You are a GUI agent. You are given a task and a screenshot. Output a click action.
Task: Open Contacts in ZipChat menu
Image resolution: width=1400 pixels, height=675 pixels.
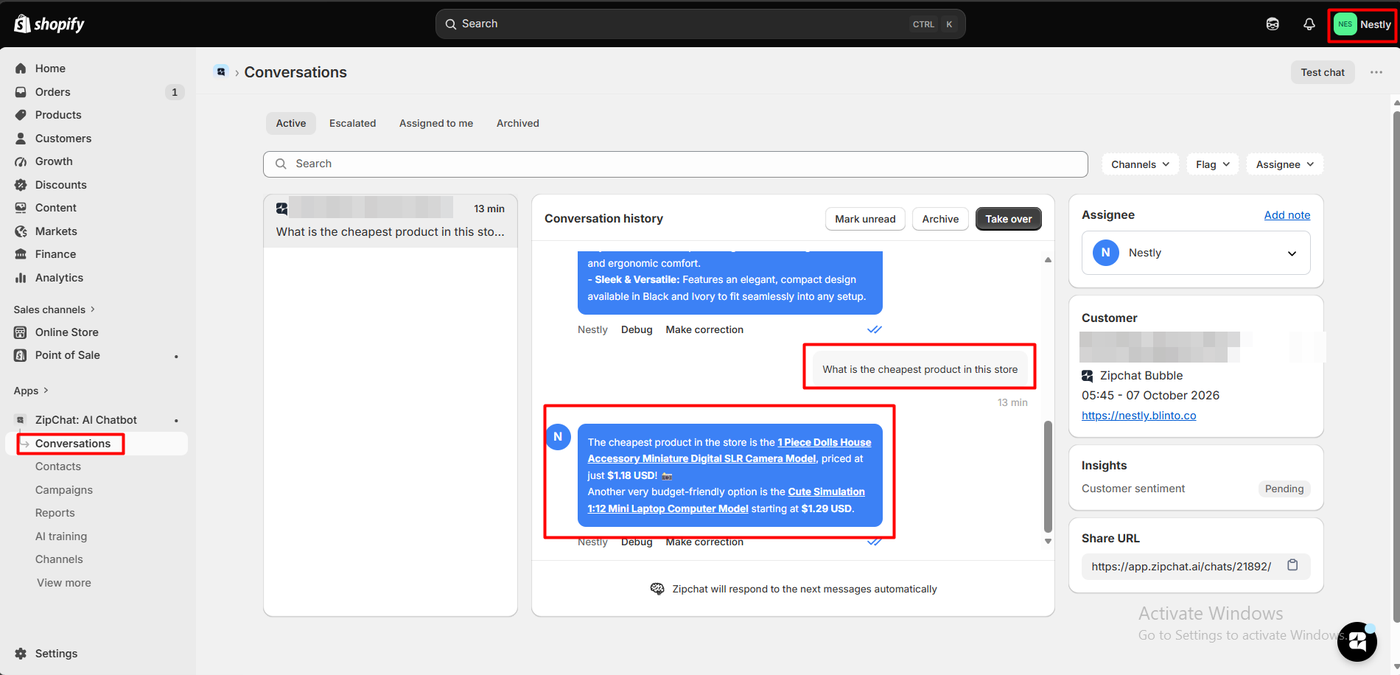[58, 467]
